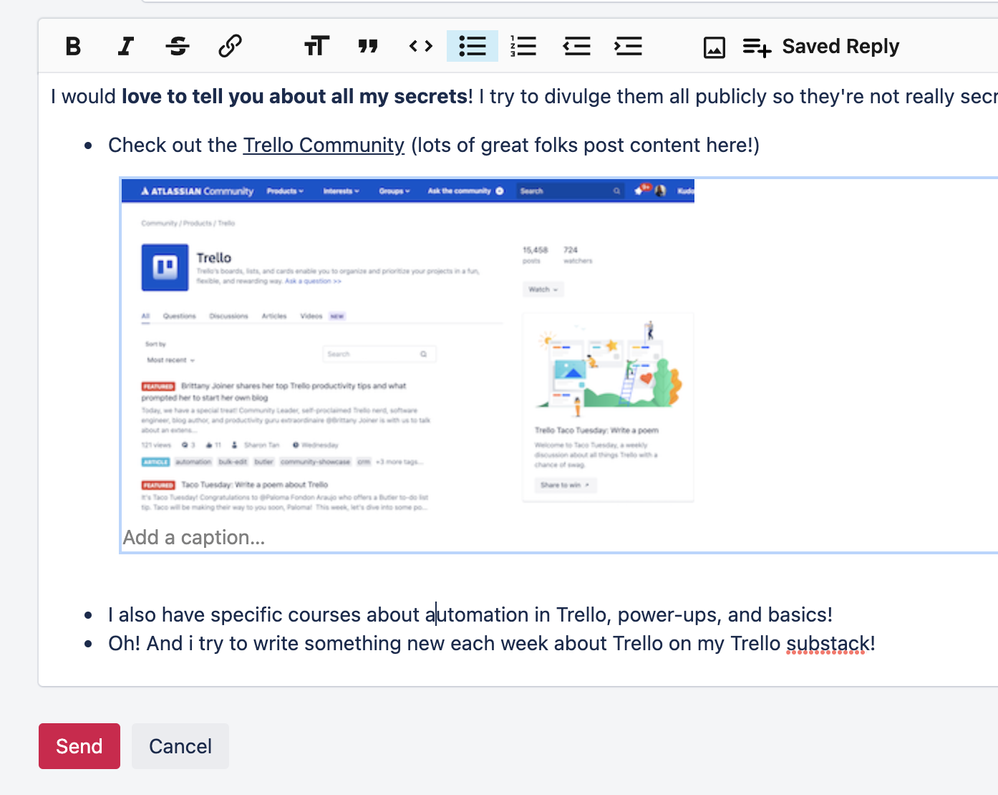998x795 pixels.
Task: Increase list indent
Action: point(628,46)
